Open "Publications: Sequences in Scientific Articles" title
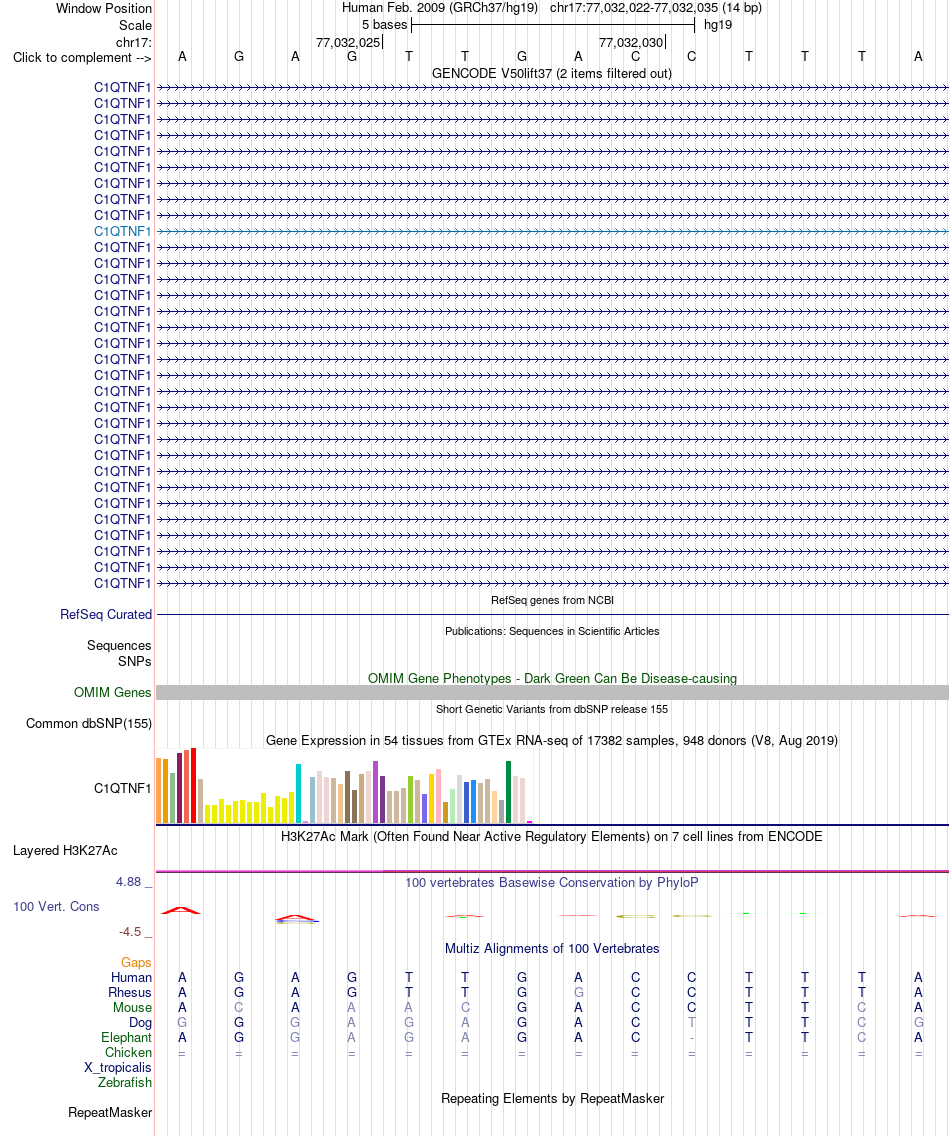The image size is (950, 1136). tap(552, 631)
